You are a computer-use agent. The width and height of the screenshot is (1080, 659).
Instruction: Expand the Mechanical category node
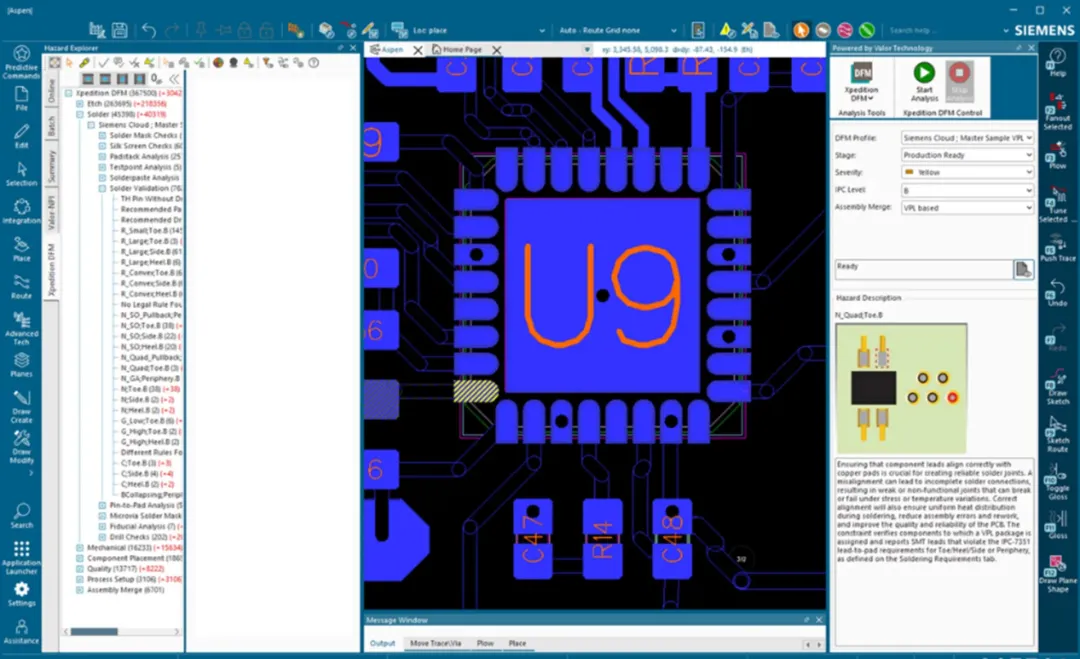click(x=80, y=548)
